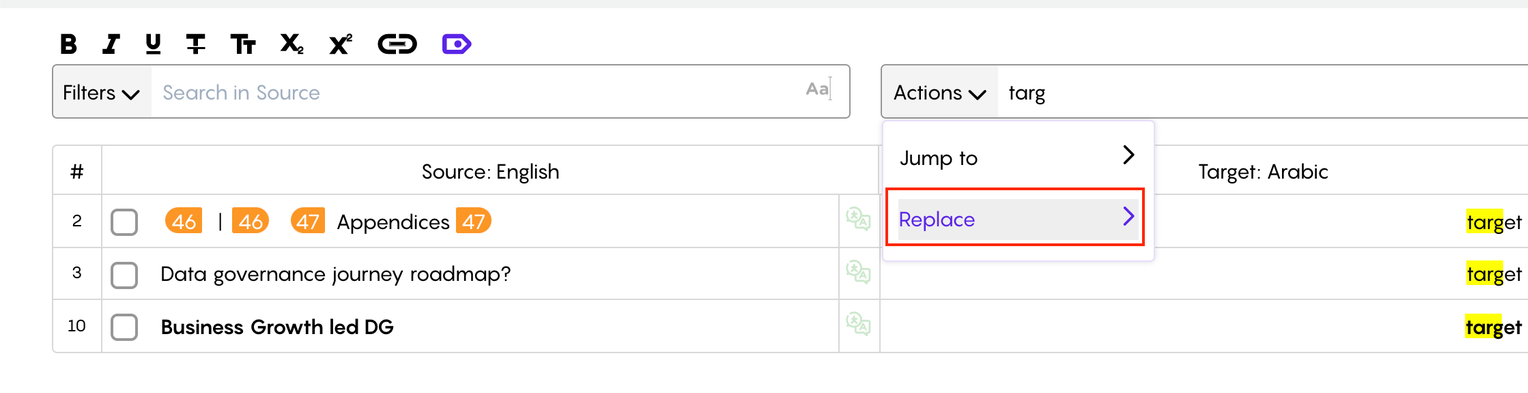Apply strikethrough formatting icon
The image size is (1528, 393).
[196, 44]
